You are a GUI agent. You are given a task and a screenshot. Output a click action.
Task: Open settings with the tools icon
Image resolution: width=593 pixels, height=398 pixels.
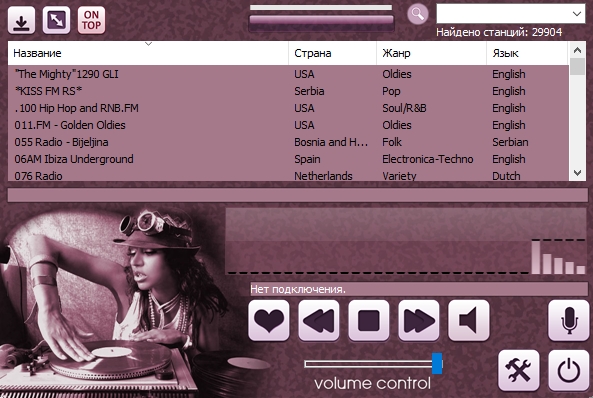tap(518, 370)
